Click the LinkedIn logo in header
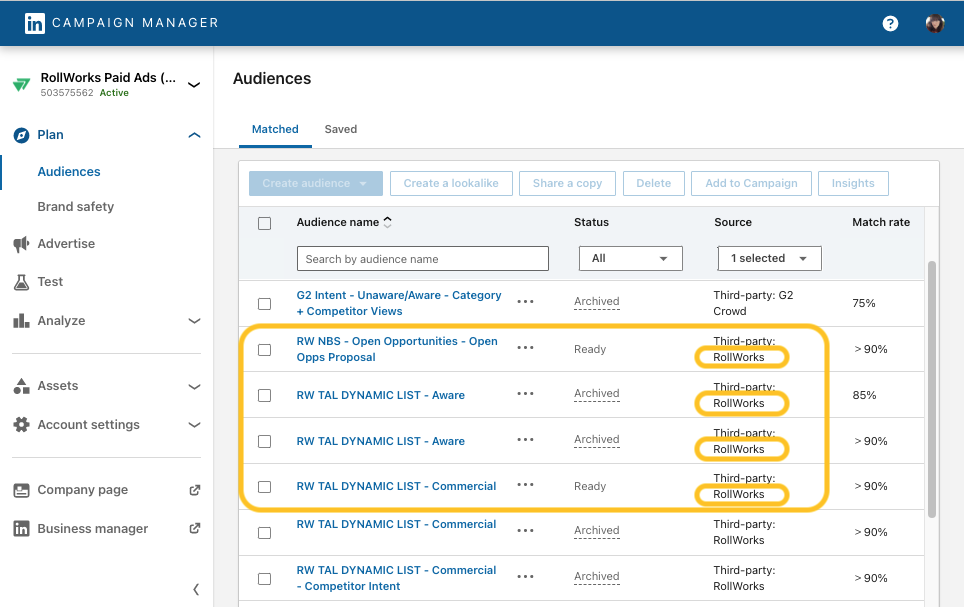The image size is (964, 607). click(35, 23)
